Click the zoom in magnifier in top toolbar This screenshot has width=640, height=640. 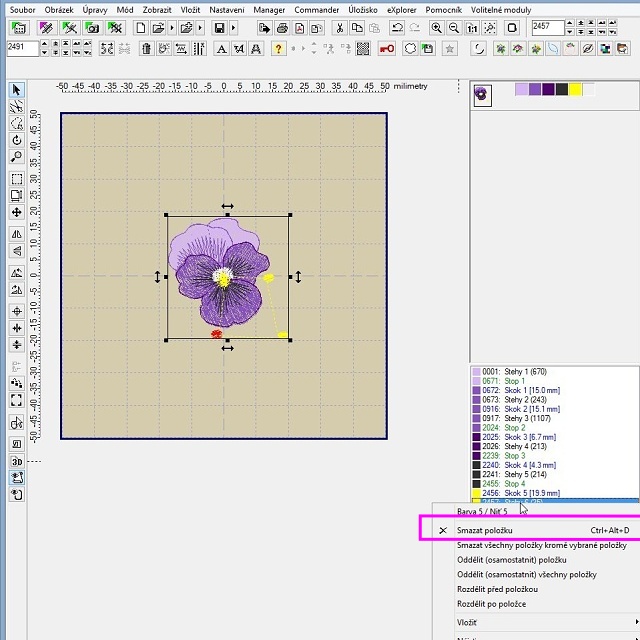[436, 28]
